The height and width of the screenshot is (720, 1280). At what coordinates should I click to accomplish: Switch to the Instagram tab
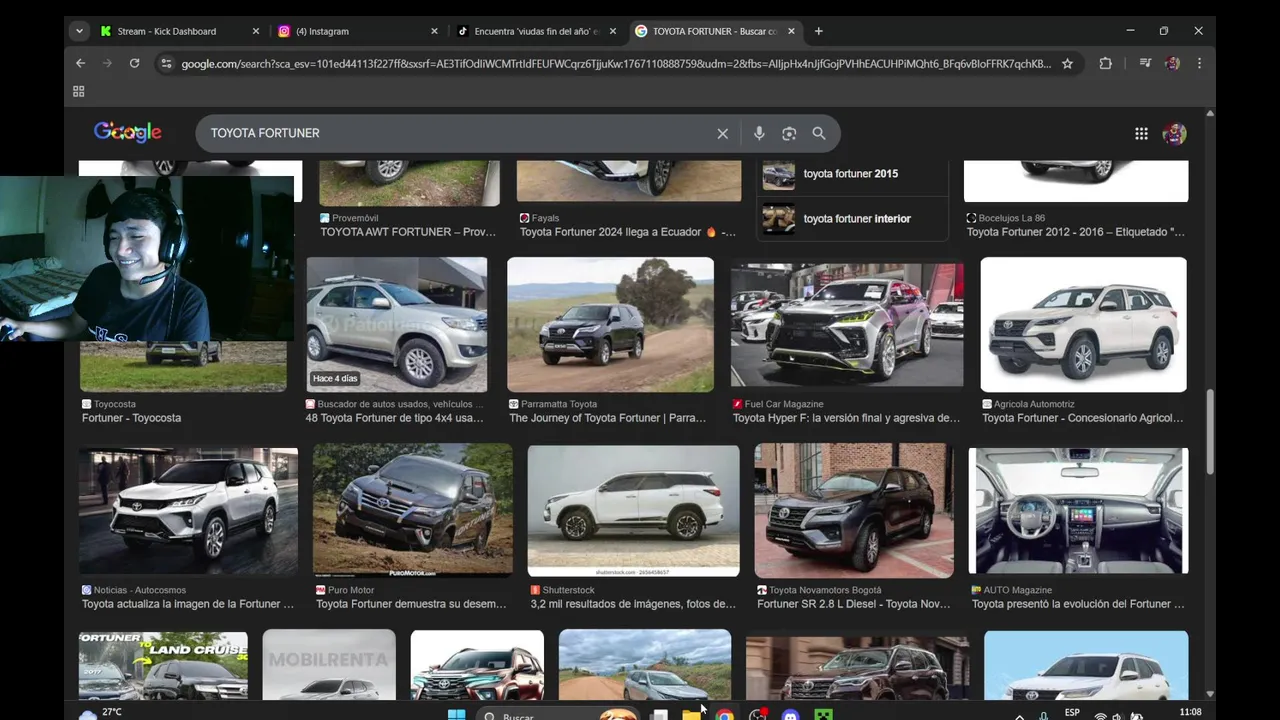pos(358,31)
